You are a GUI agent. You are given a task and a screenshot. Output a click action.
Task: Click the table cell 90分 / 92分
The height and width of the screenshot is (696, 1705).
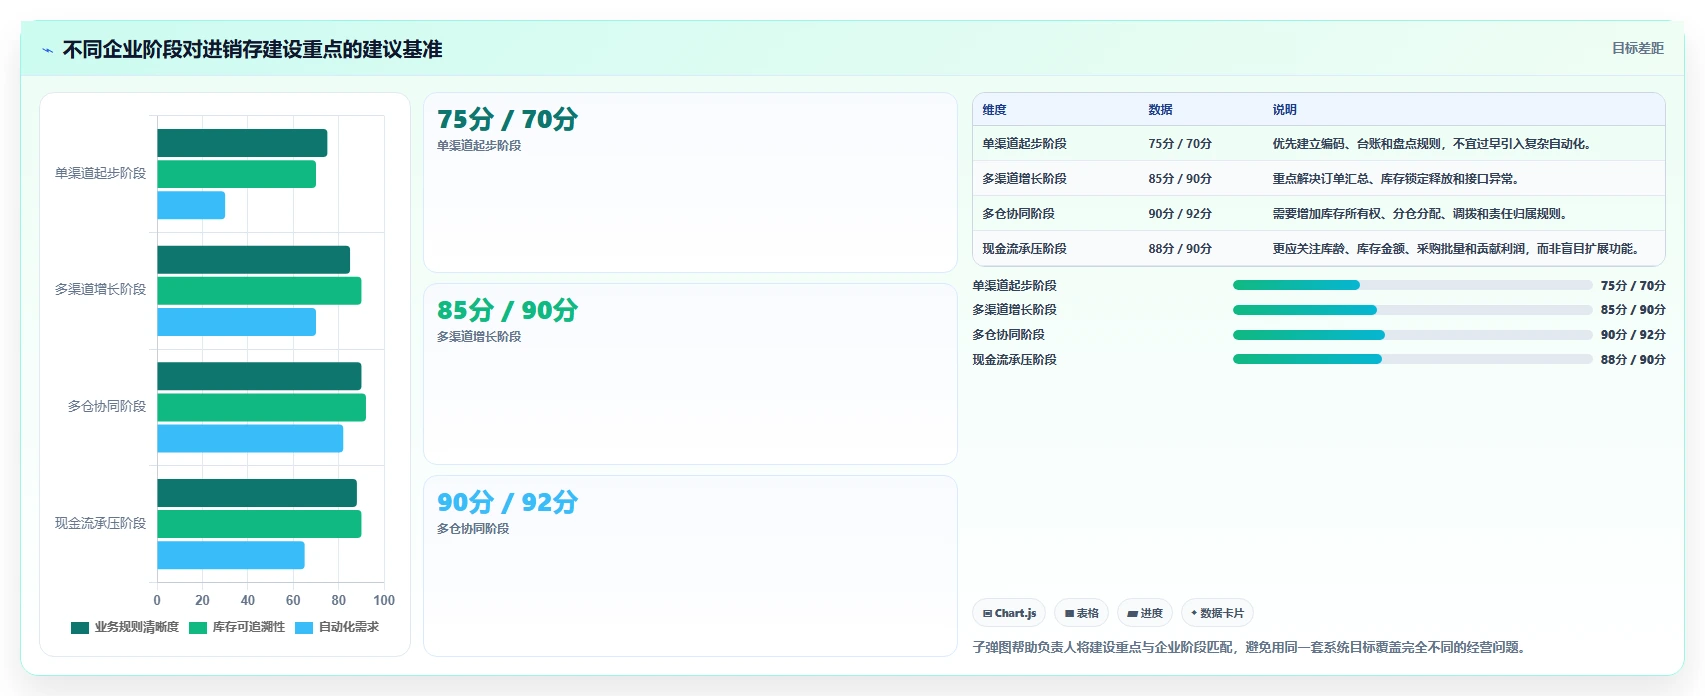1180,214
